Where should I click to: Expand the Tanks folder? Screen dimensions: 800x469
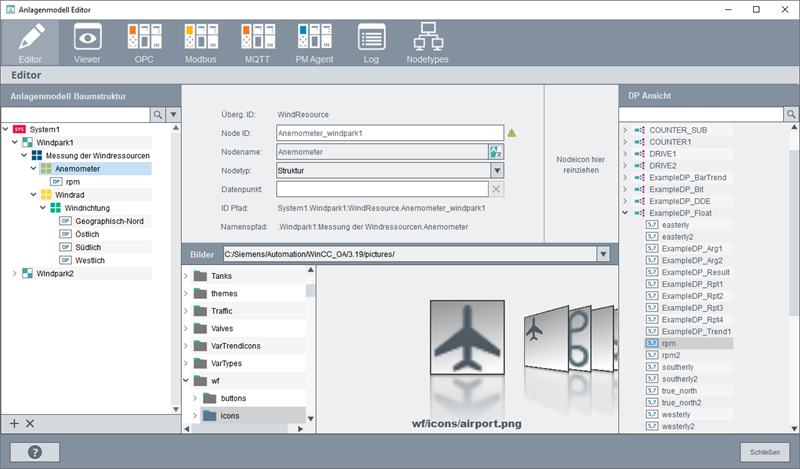click(187, 276)
